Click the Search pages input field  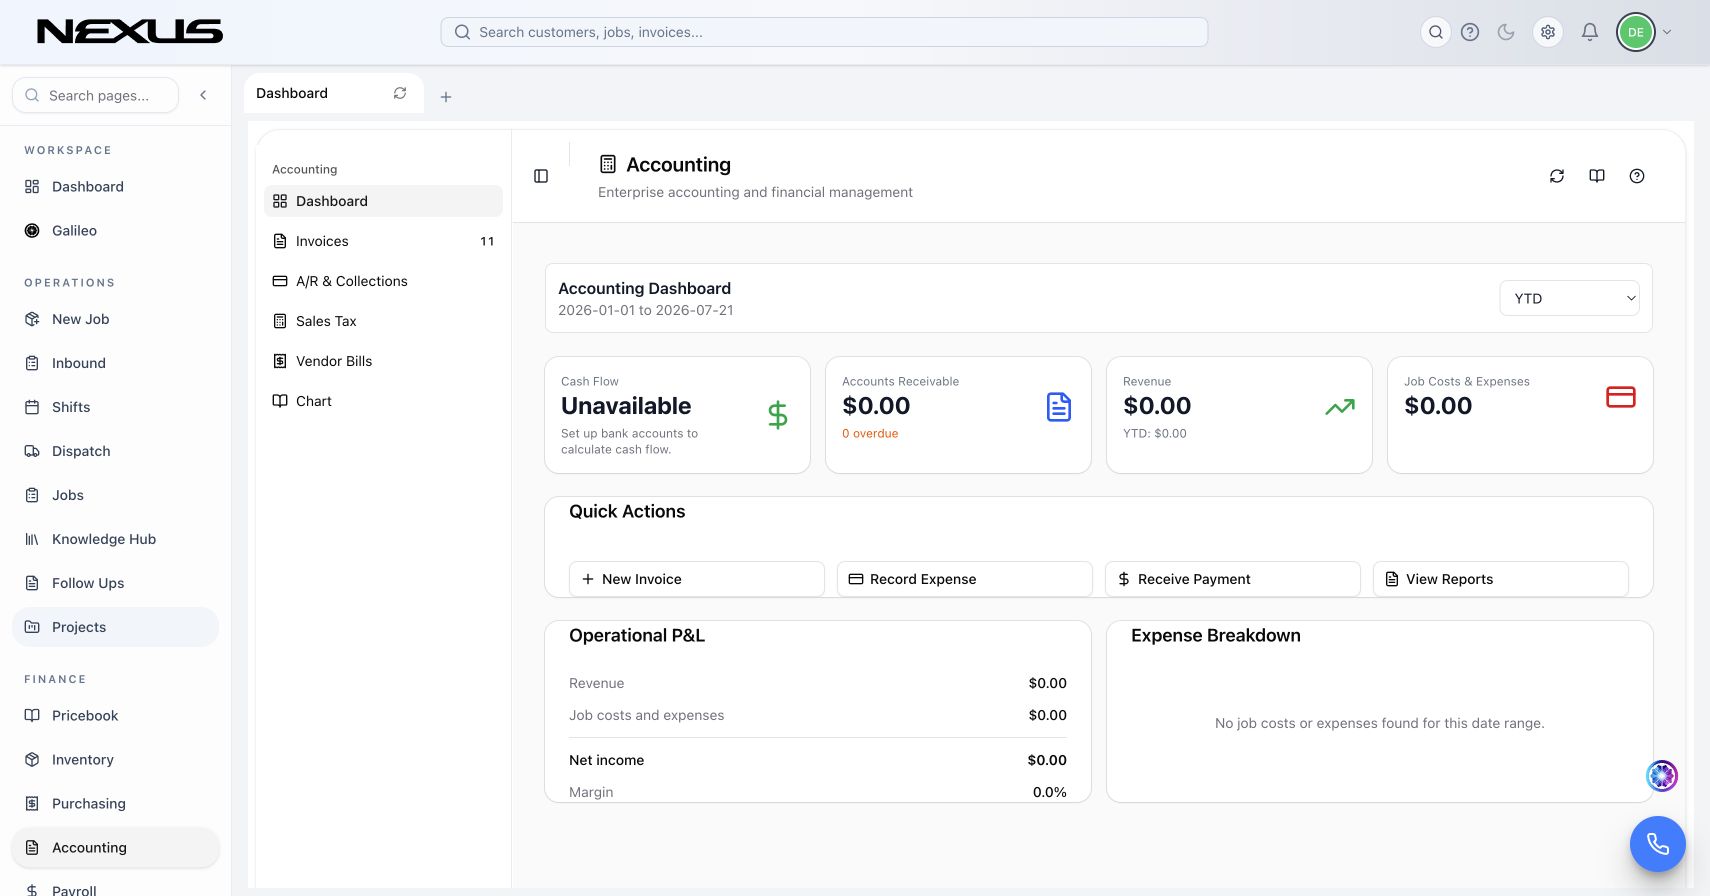96,95
